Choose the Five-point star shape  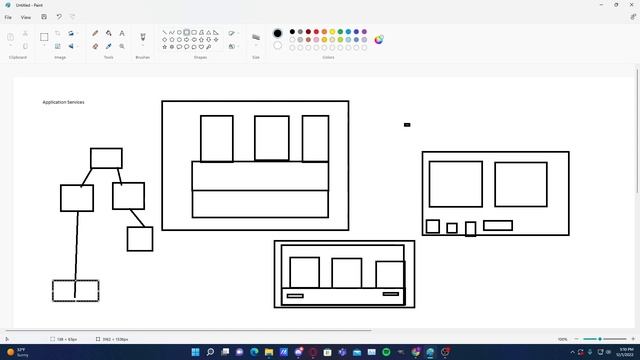point(164,47)
